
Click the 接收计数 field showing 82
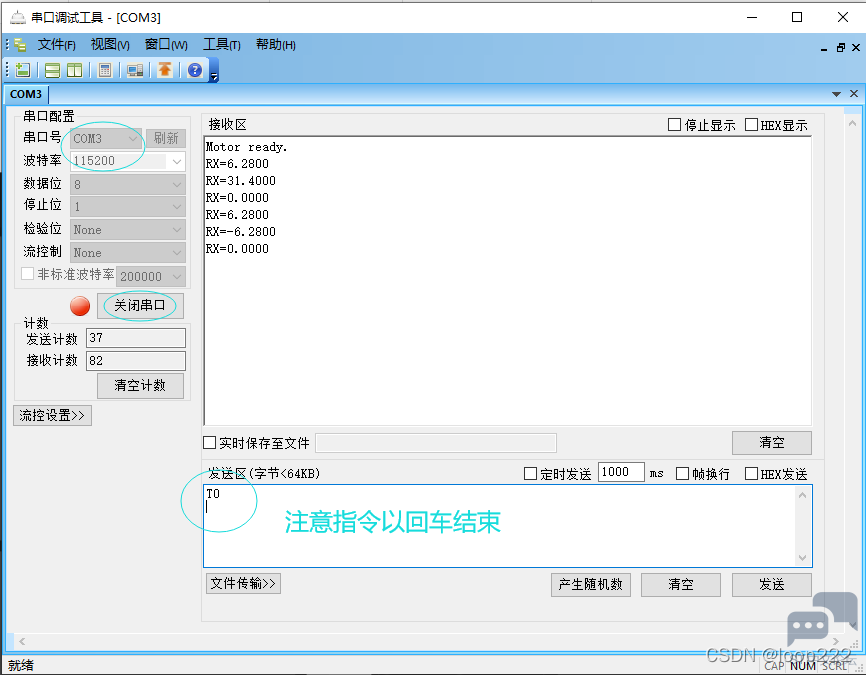136,361
